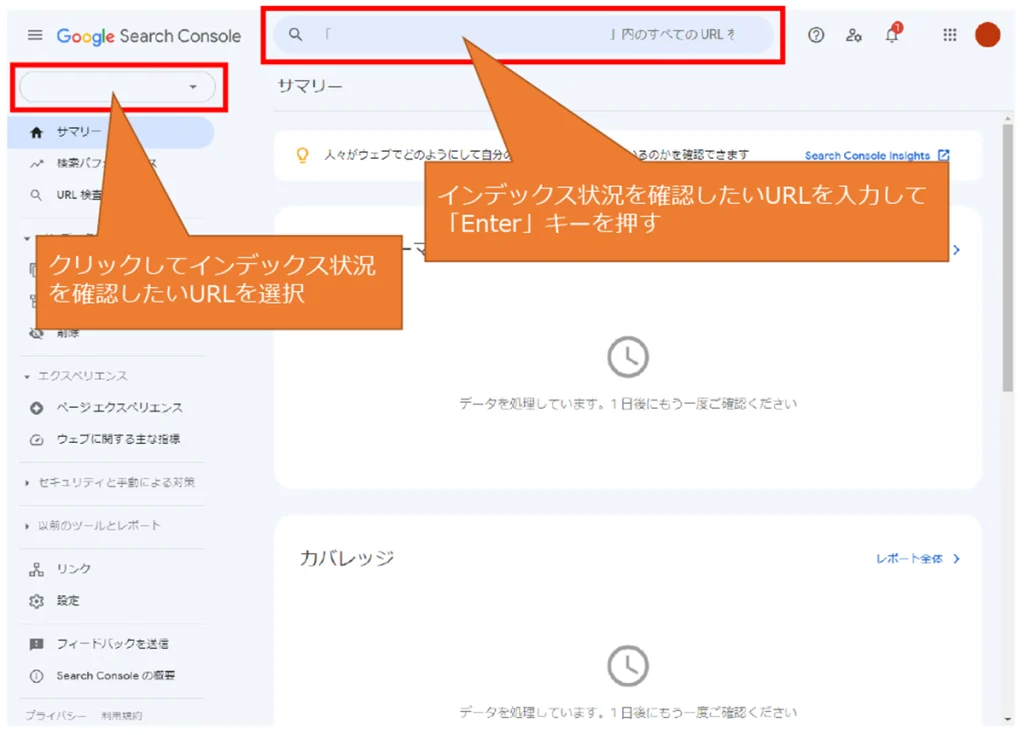1024x735 pixels.
Task: Click the リンク sitemap icon in sidebar
Action: point(37,569)
